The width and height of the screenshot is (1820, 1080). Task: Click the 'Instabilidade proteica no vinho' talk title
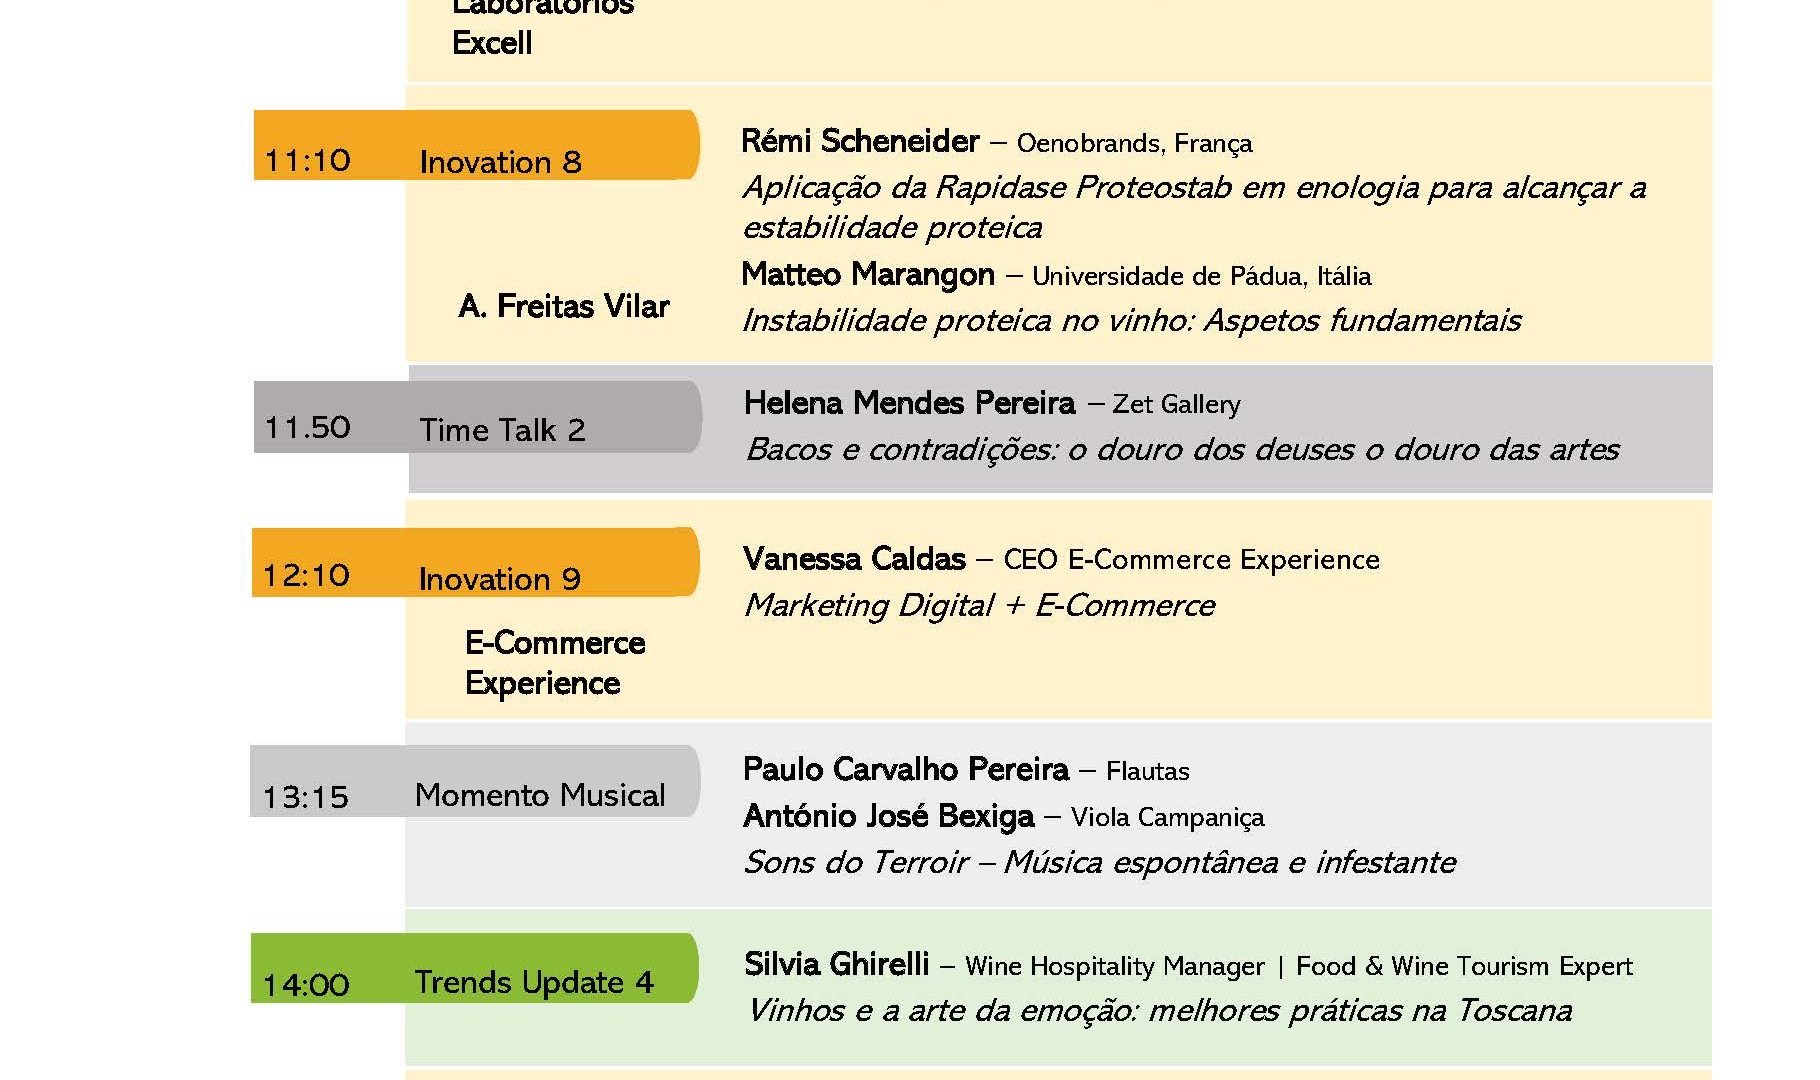pyautogui.click(x=1131, y=321)
